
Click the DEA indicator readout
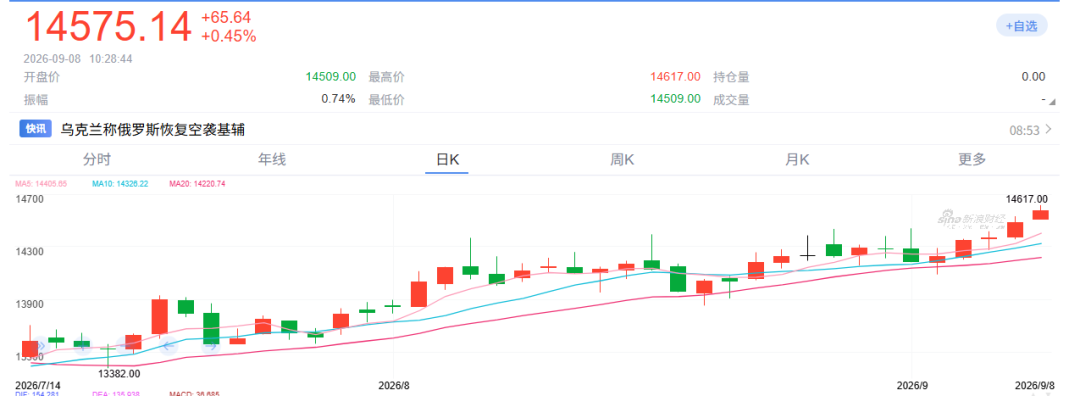[x=116, y=394]
